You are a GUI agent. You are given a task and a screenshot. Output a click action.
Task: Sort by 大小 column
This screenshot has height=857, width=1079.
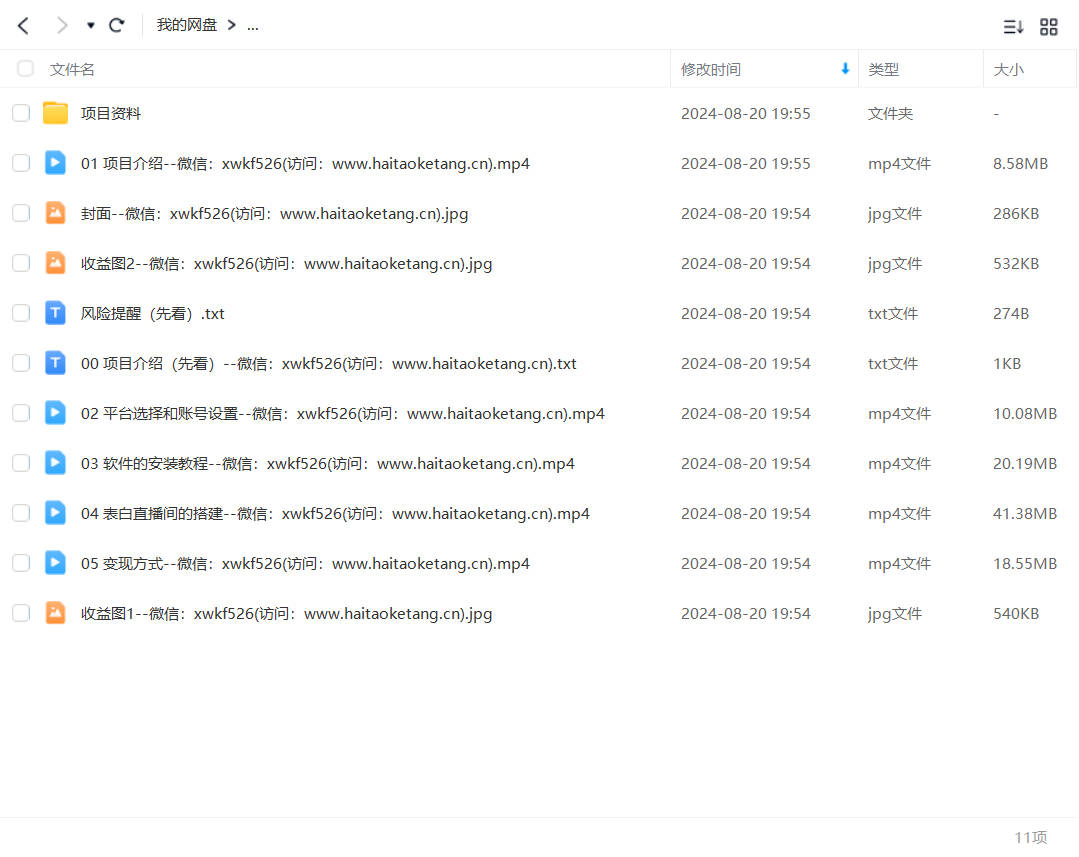[1009, 70]
